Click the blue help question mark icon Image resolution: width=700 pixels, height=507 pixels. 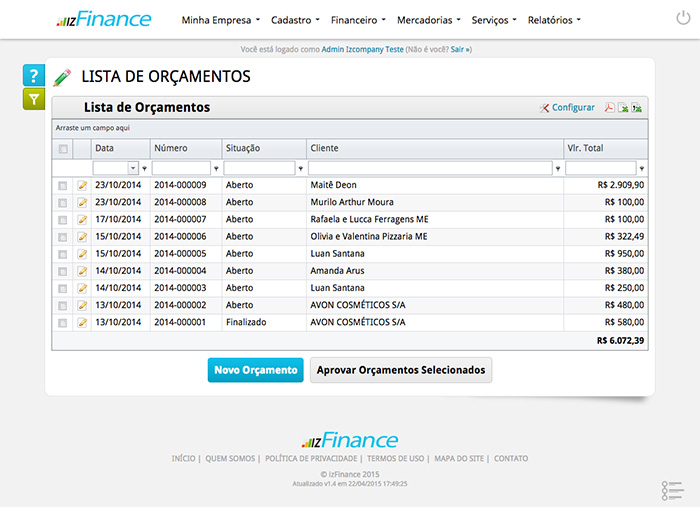click(x=33, y=76)
